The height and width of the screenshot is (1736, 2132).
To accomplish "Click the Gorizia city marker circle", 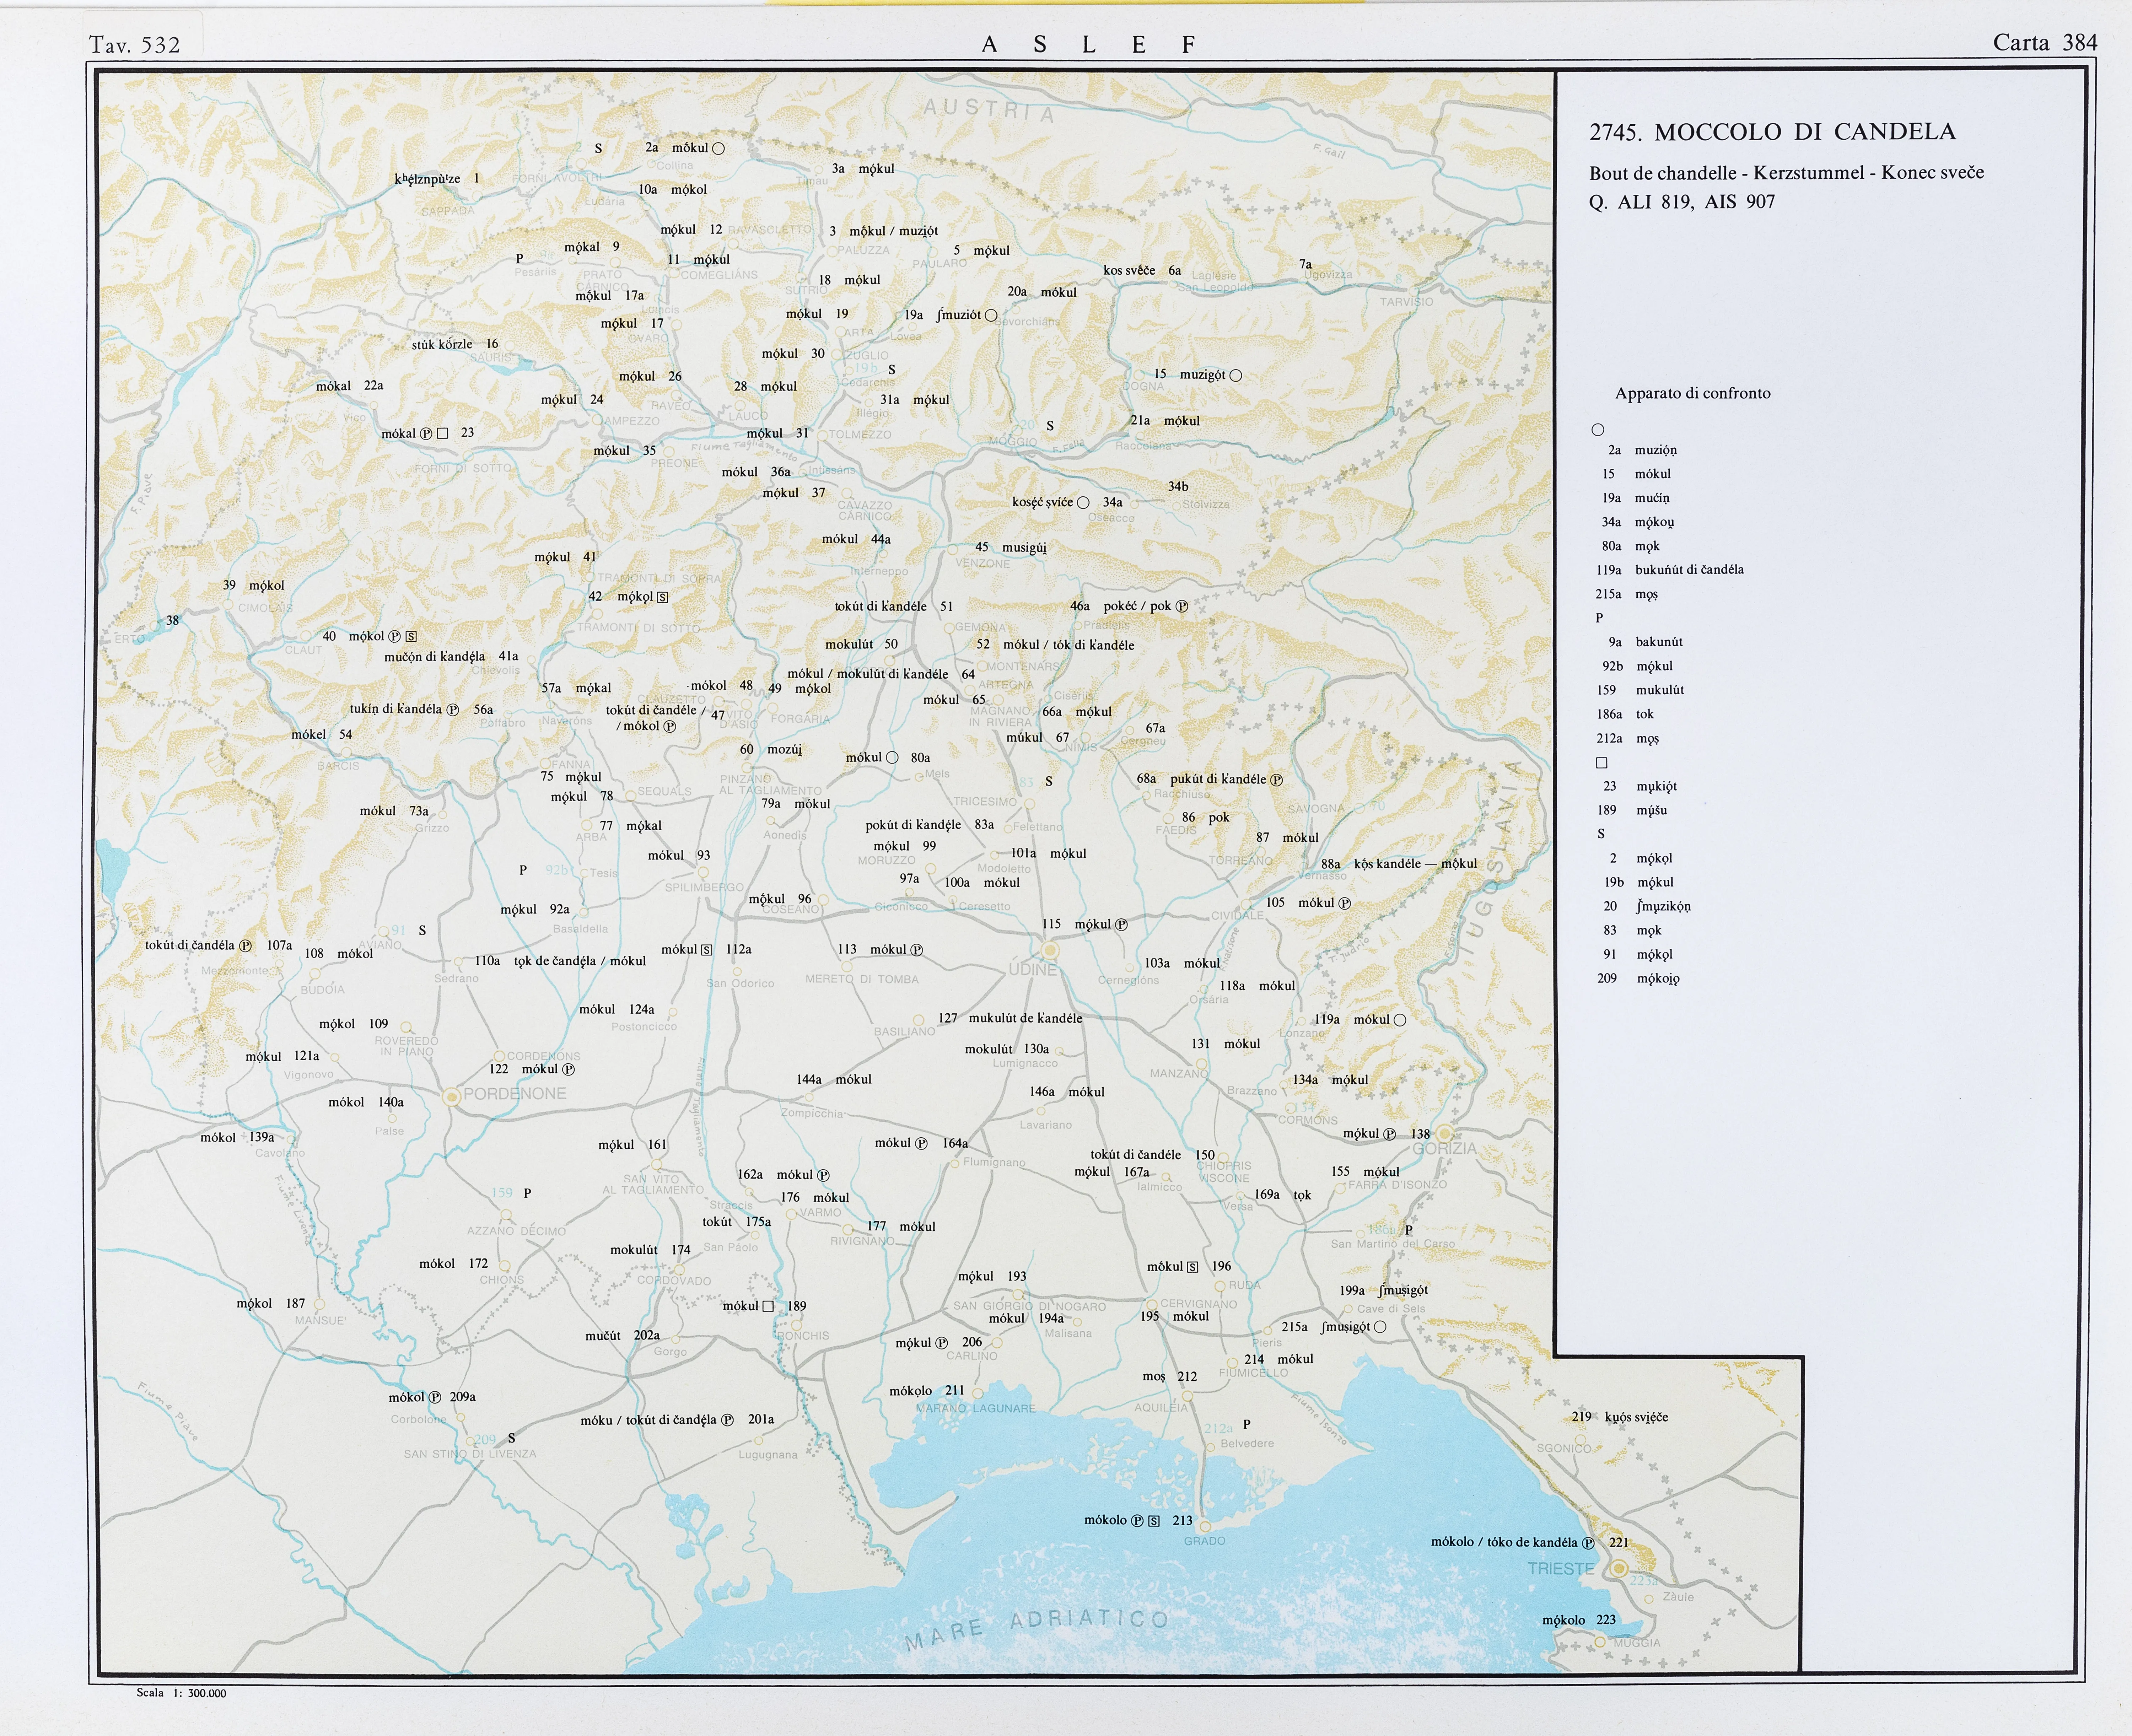I will (x=1445, y=1134).
